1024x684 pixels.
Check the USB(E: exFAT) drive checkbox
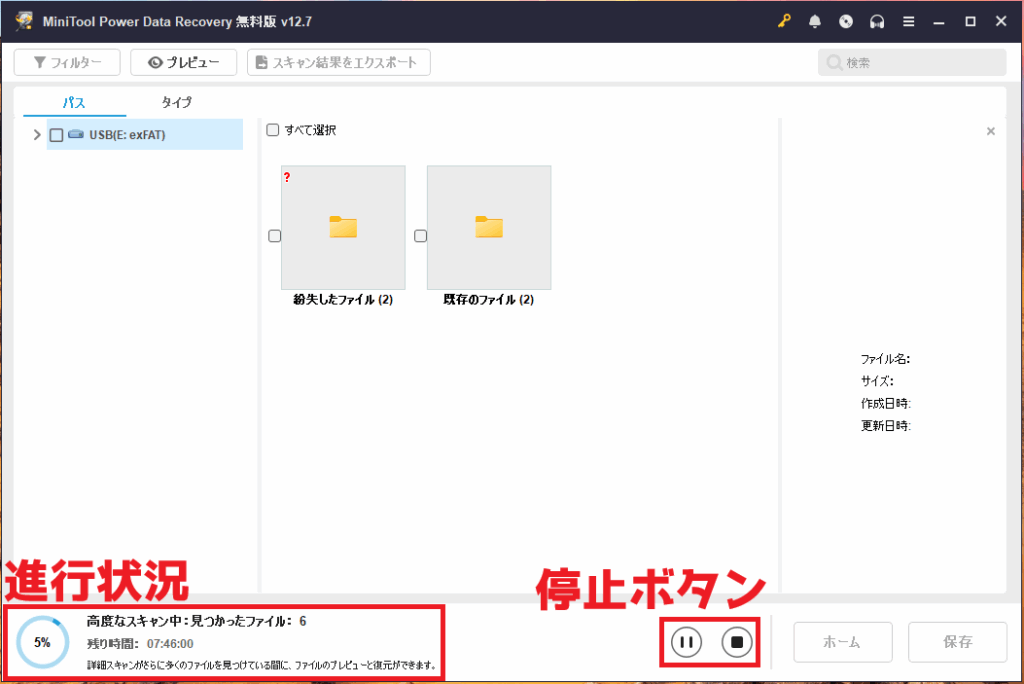click(x=56, y=135)
